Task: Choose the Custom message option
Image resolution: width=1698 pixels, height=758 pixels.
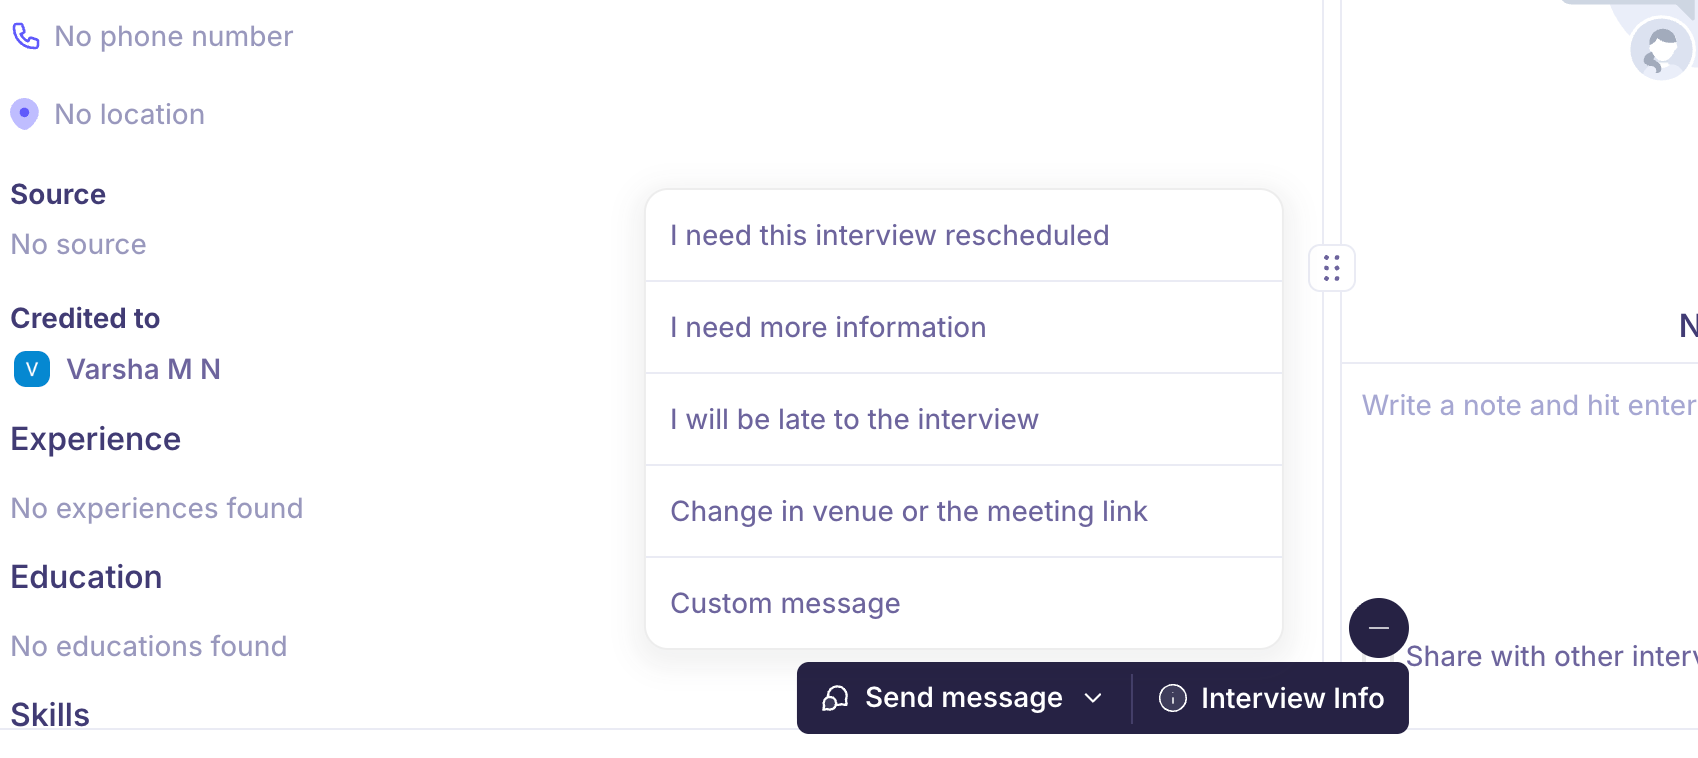Action: tap(785, 603)
